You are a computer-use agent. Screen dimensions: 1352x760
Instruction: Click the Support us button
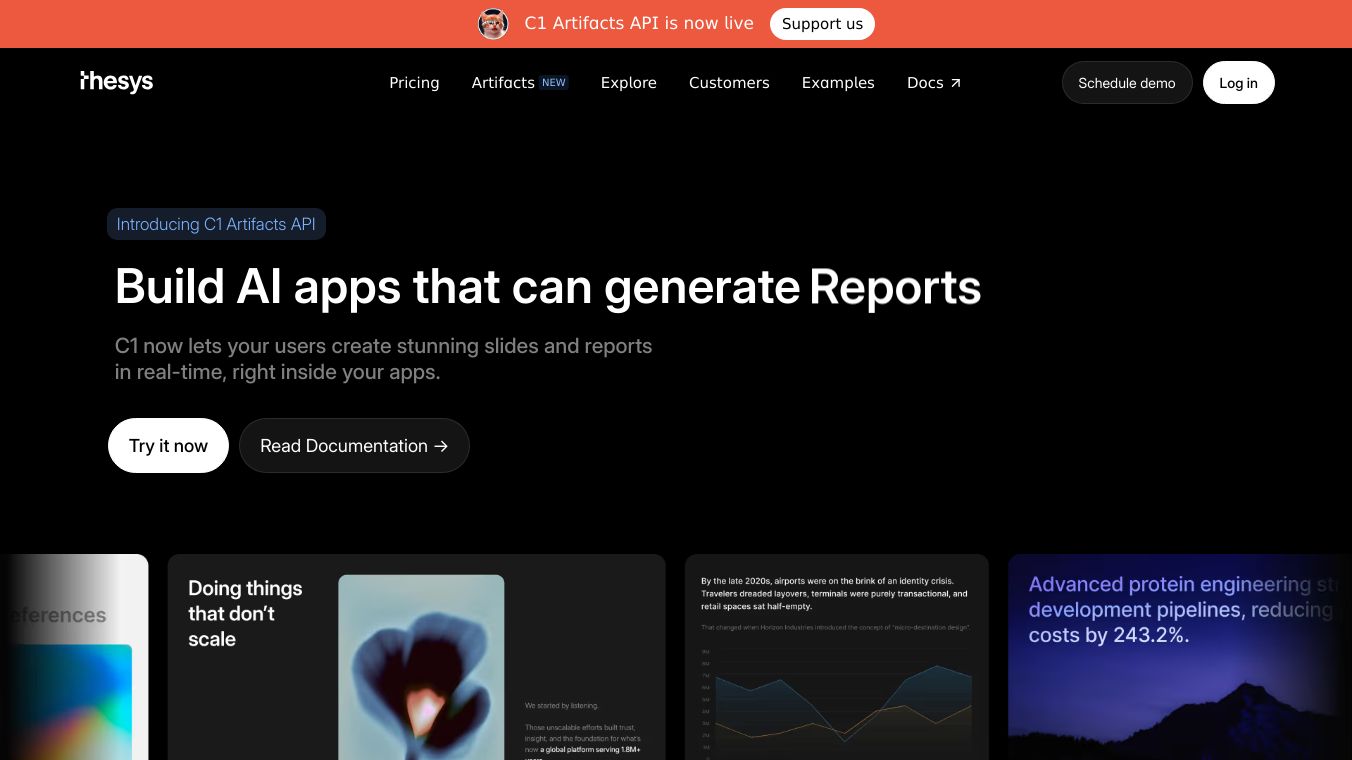pos(822,24)
